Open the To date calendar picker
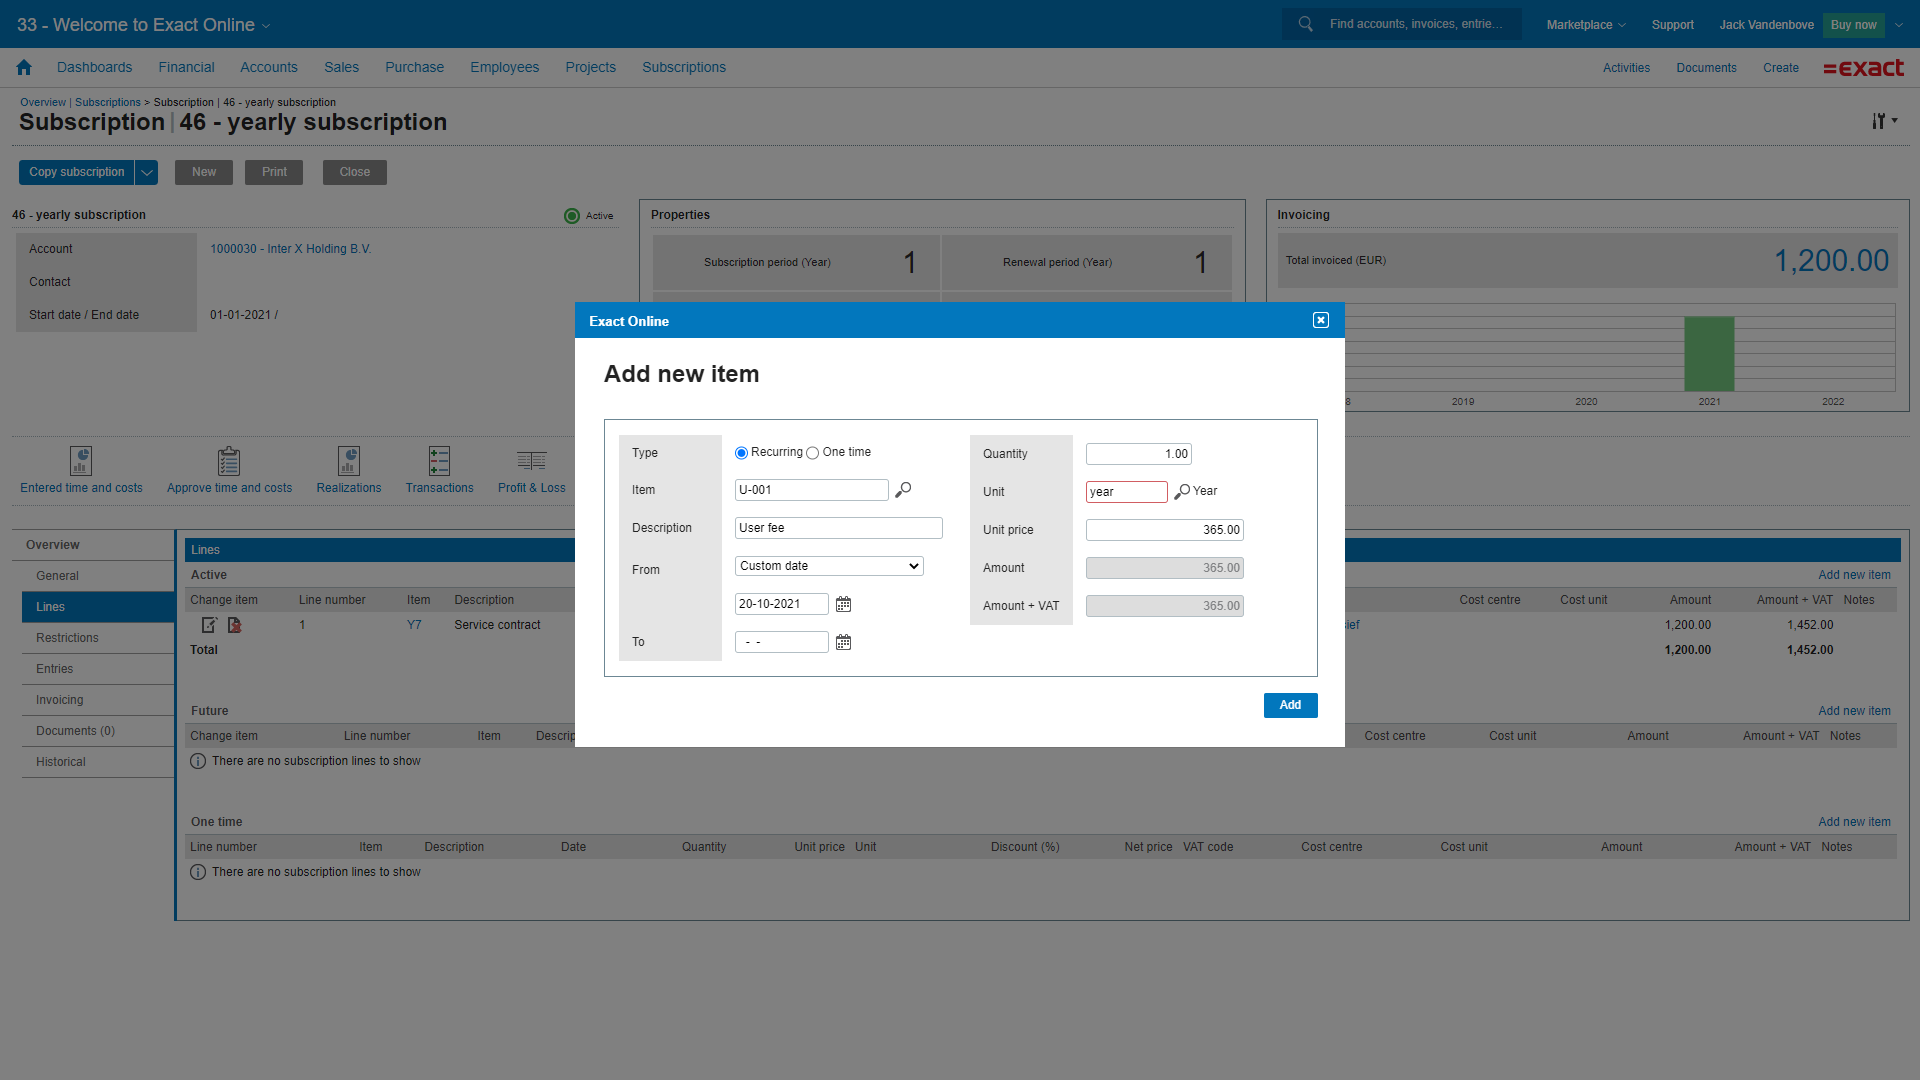The width and height of the screenshot is (1920, 1080). [843, 642]
